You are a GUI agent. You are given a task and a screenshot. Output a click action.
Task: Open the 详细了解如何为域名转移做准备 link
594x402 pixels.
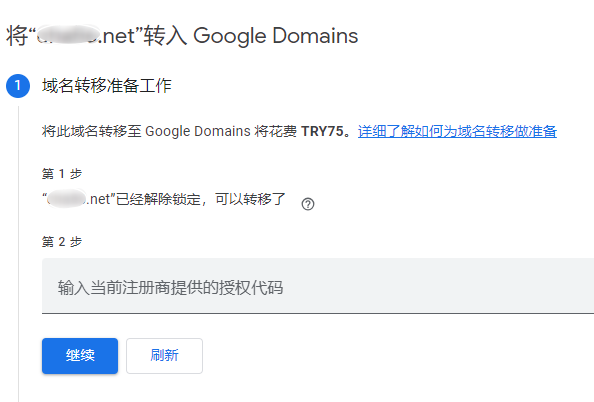[457, 131]
